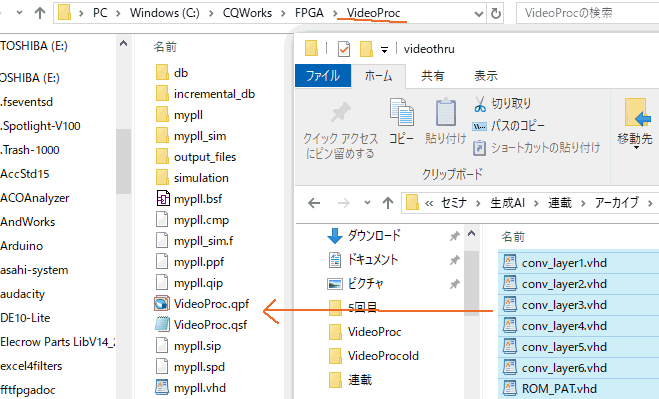Open the quick access toolbar customize dropdown
This screenshot has height=399, width=659.
pyautogui.click(x=384, y=50)
